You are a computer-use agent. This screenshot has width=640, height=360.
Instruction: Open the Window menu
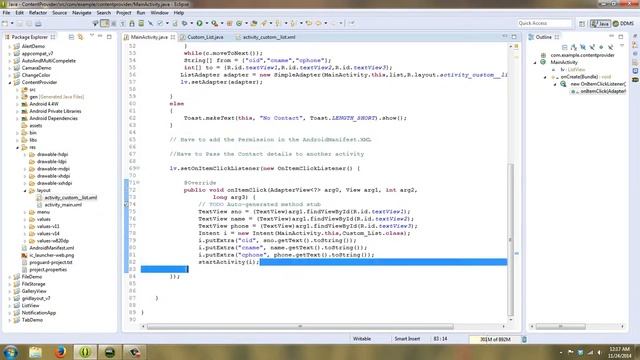point(159,13)
